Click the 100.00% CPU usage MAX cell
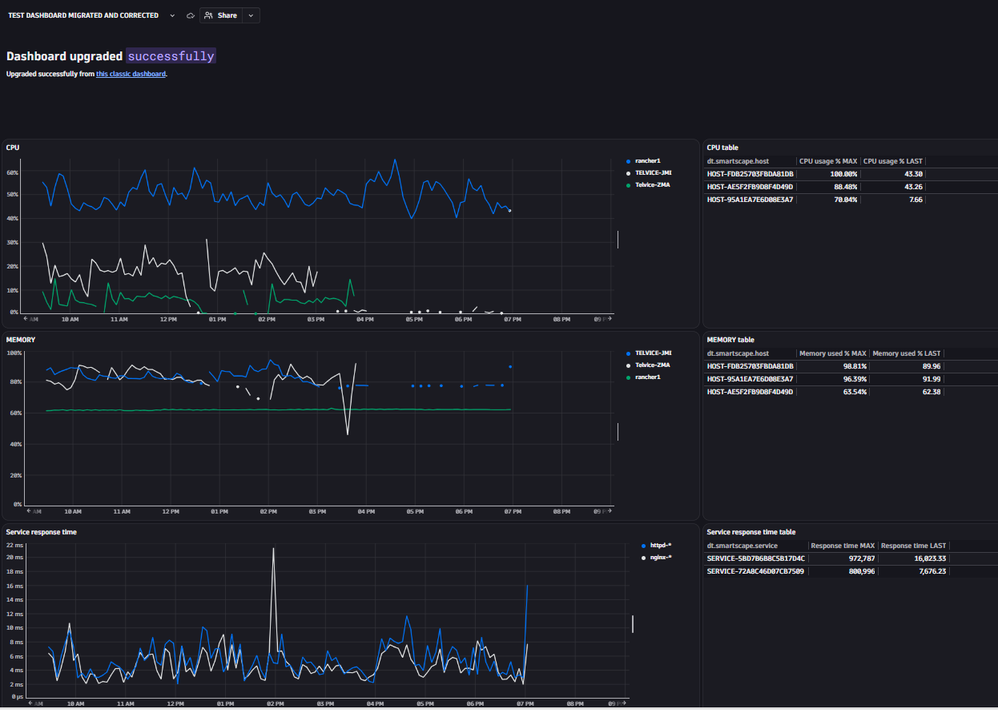Image resolution: width=998 pixels, height=710 pixels. point(843,174)
